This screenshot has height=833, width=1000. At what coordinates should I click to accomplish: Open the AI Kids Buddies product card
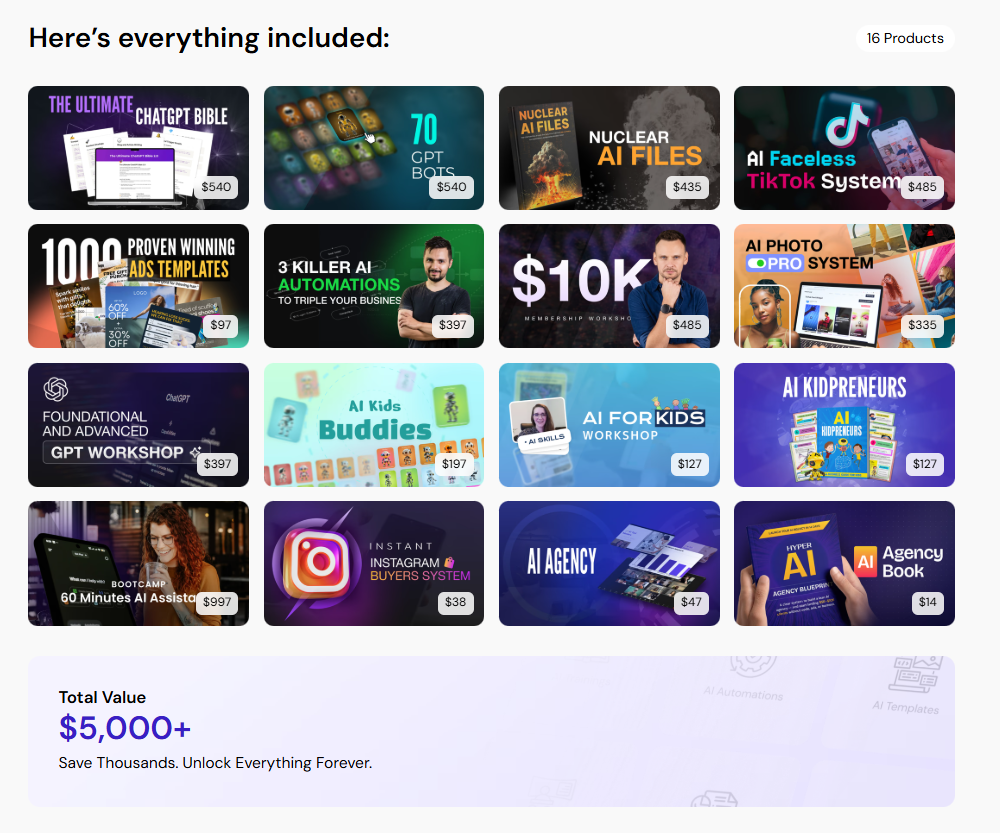pos(374,425)
